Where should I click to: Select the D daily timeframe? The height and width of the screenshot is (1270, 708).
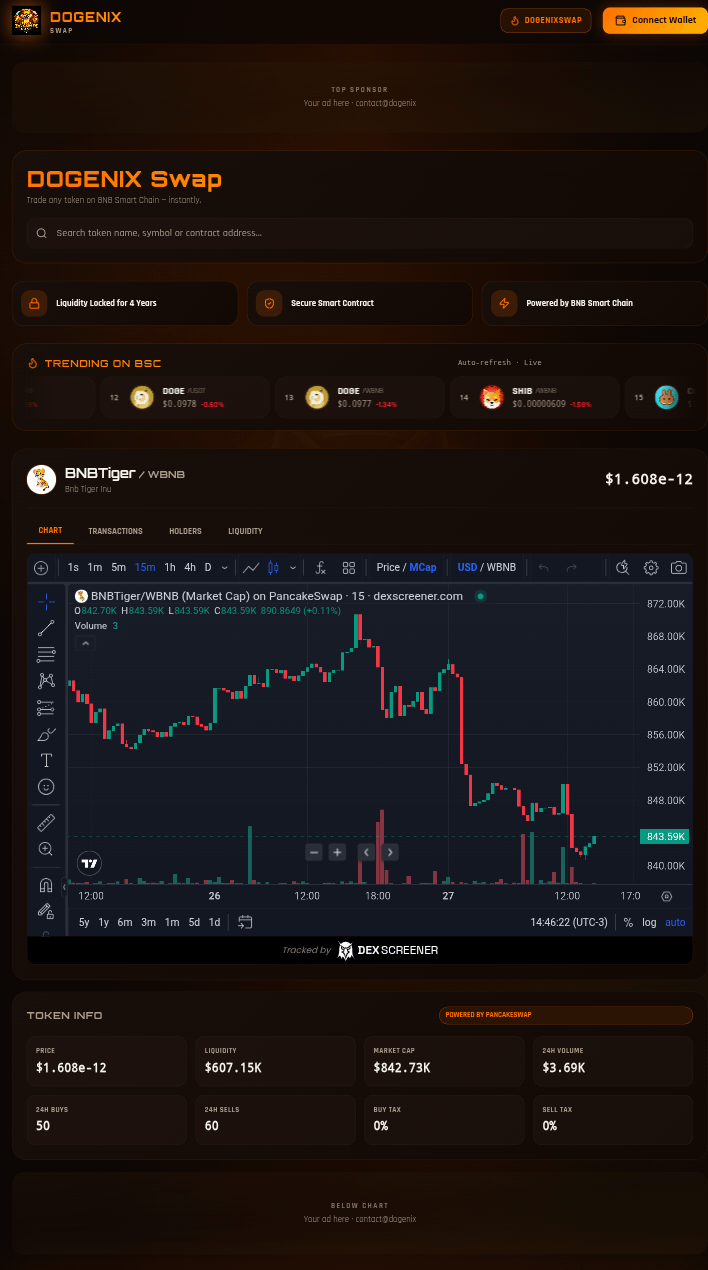pos(208,568)
